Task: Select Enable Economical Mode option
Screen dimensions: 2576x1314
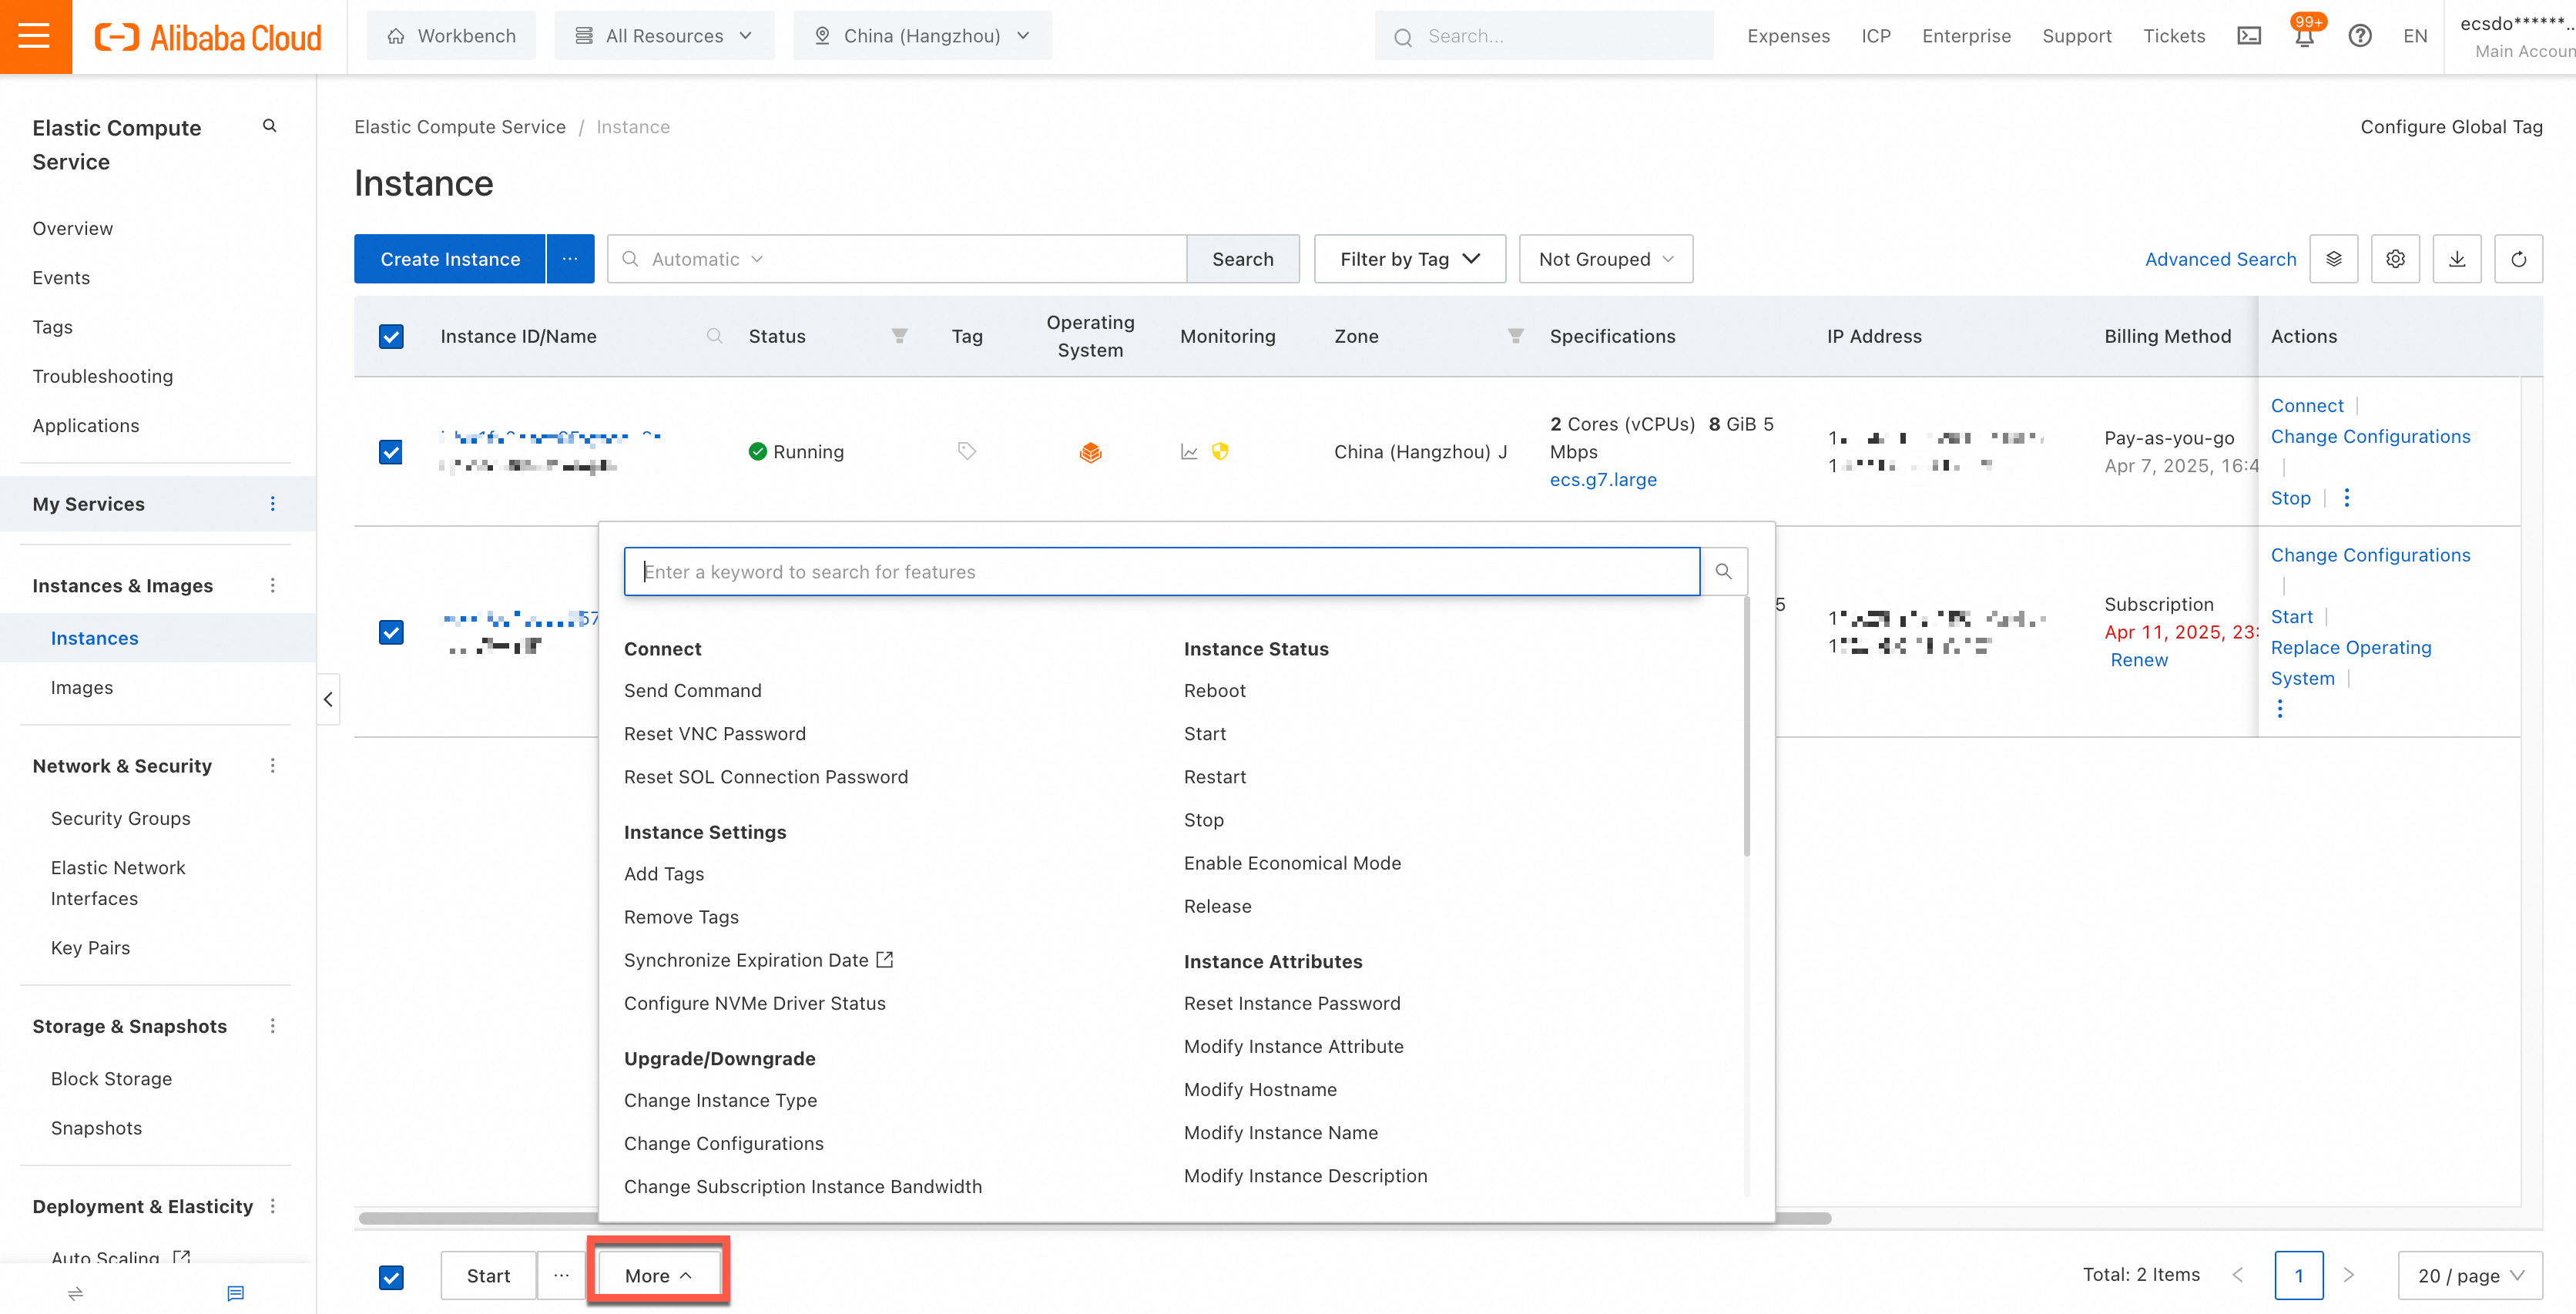Action: 1292,863
